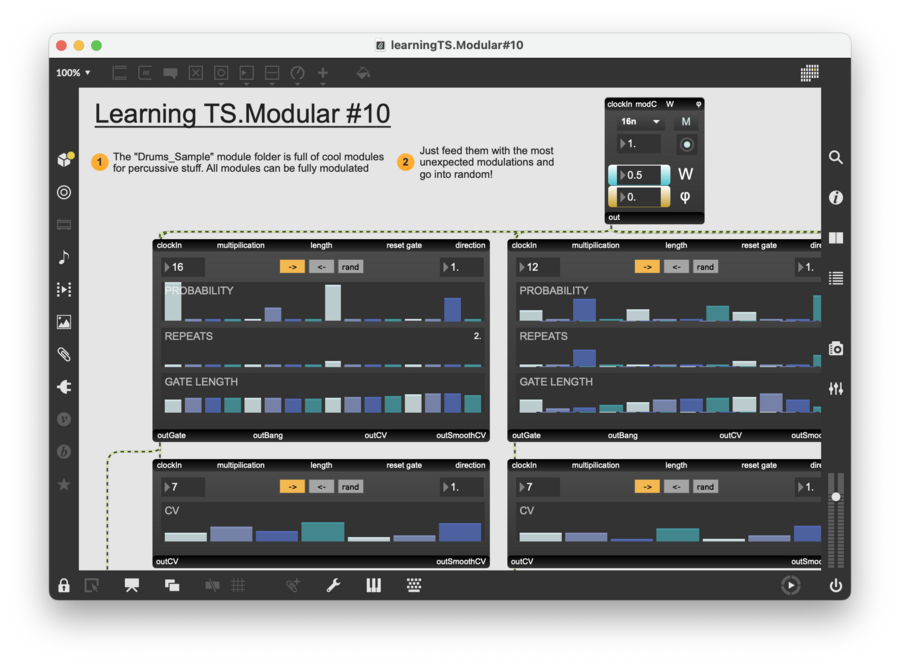Click the GATE LENGTH multislider in 16-step sequencer
This screenshot has height=665, width=900.
323,395
